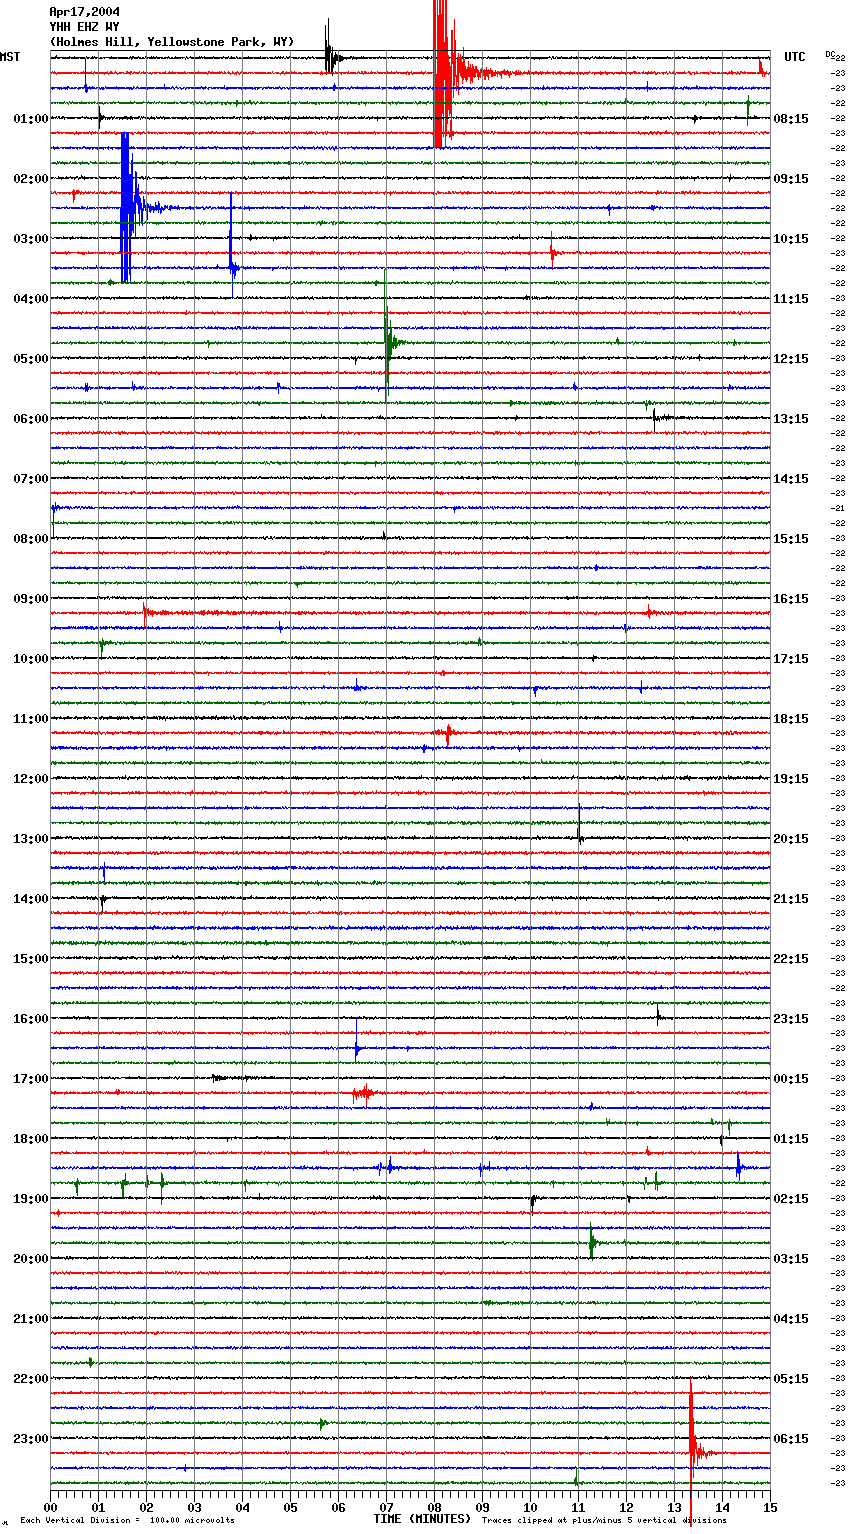The width and height of the screenshot is (850, 1534).
Task: Click the 17:15 UTC time label
Action: tap(791, 659)
